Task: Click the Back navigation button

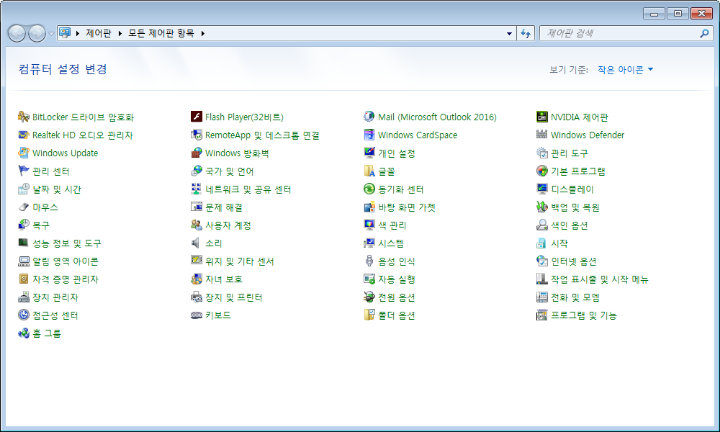Action: 17,33
